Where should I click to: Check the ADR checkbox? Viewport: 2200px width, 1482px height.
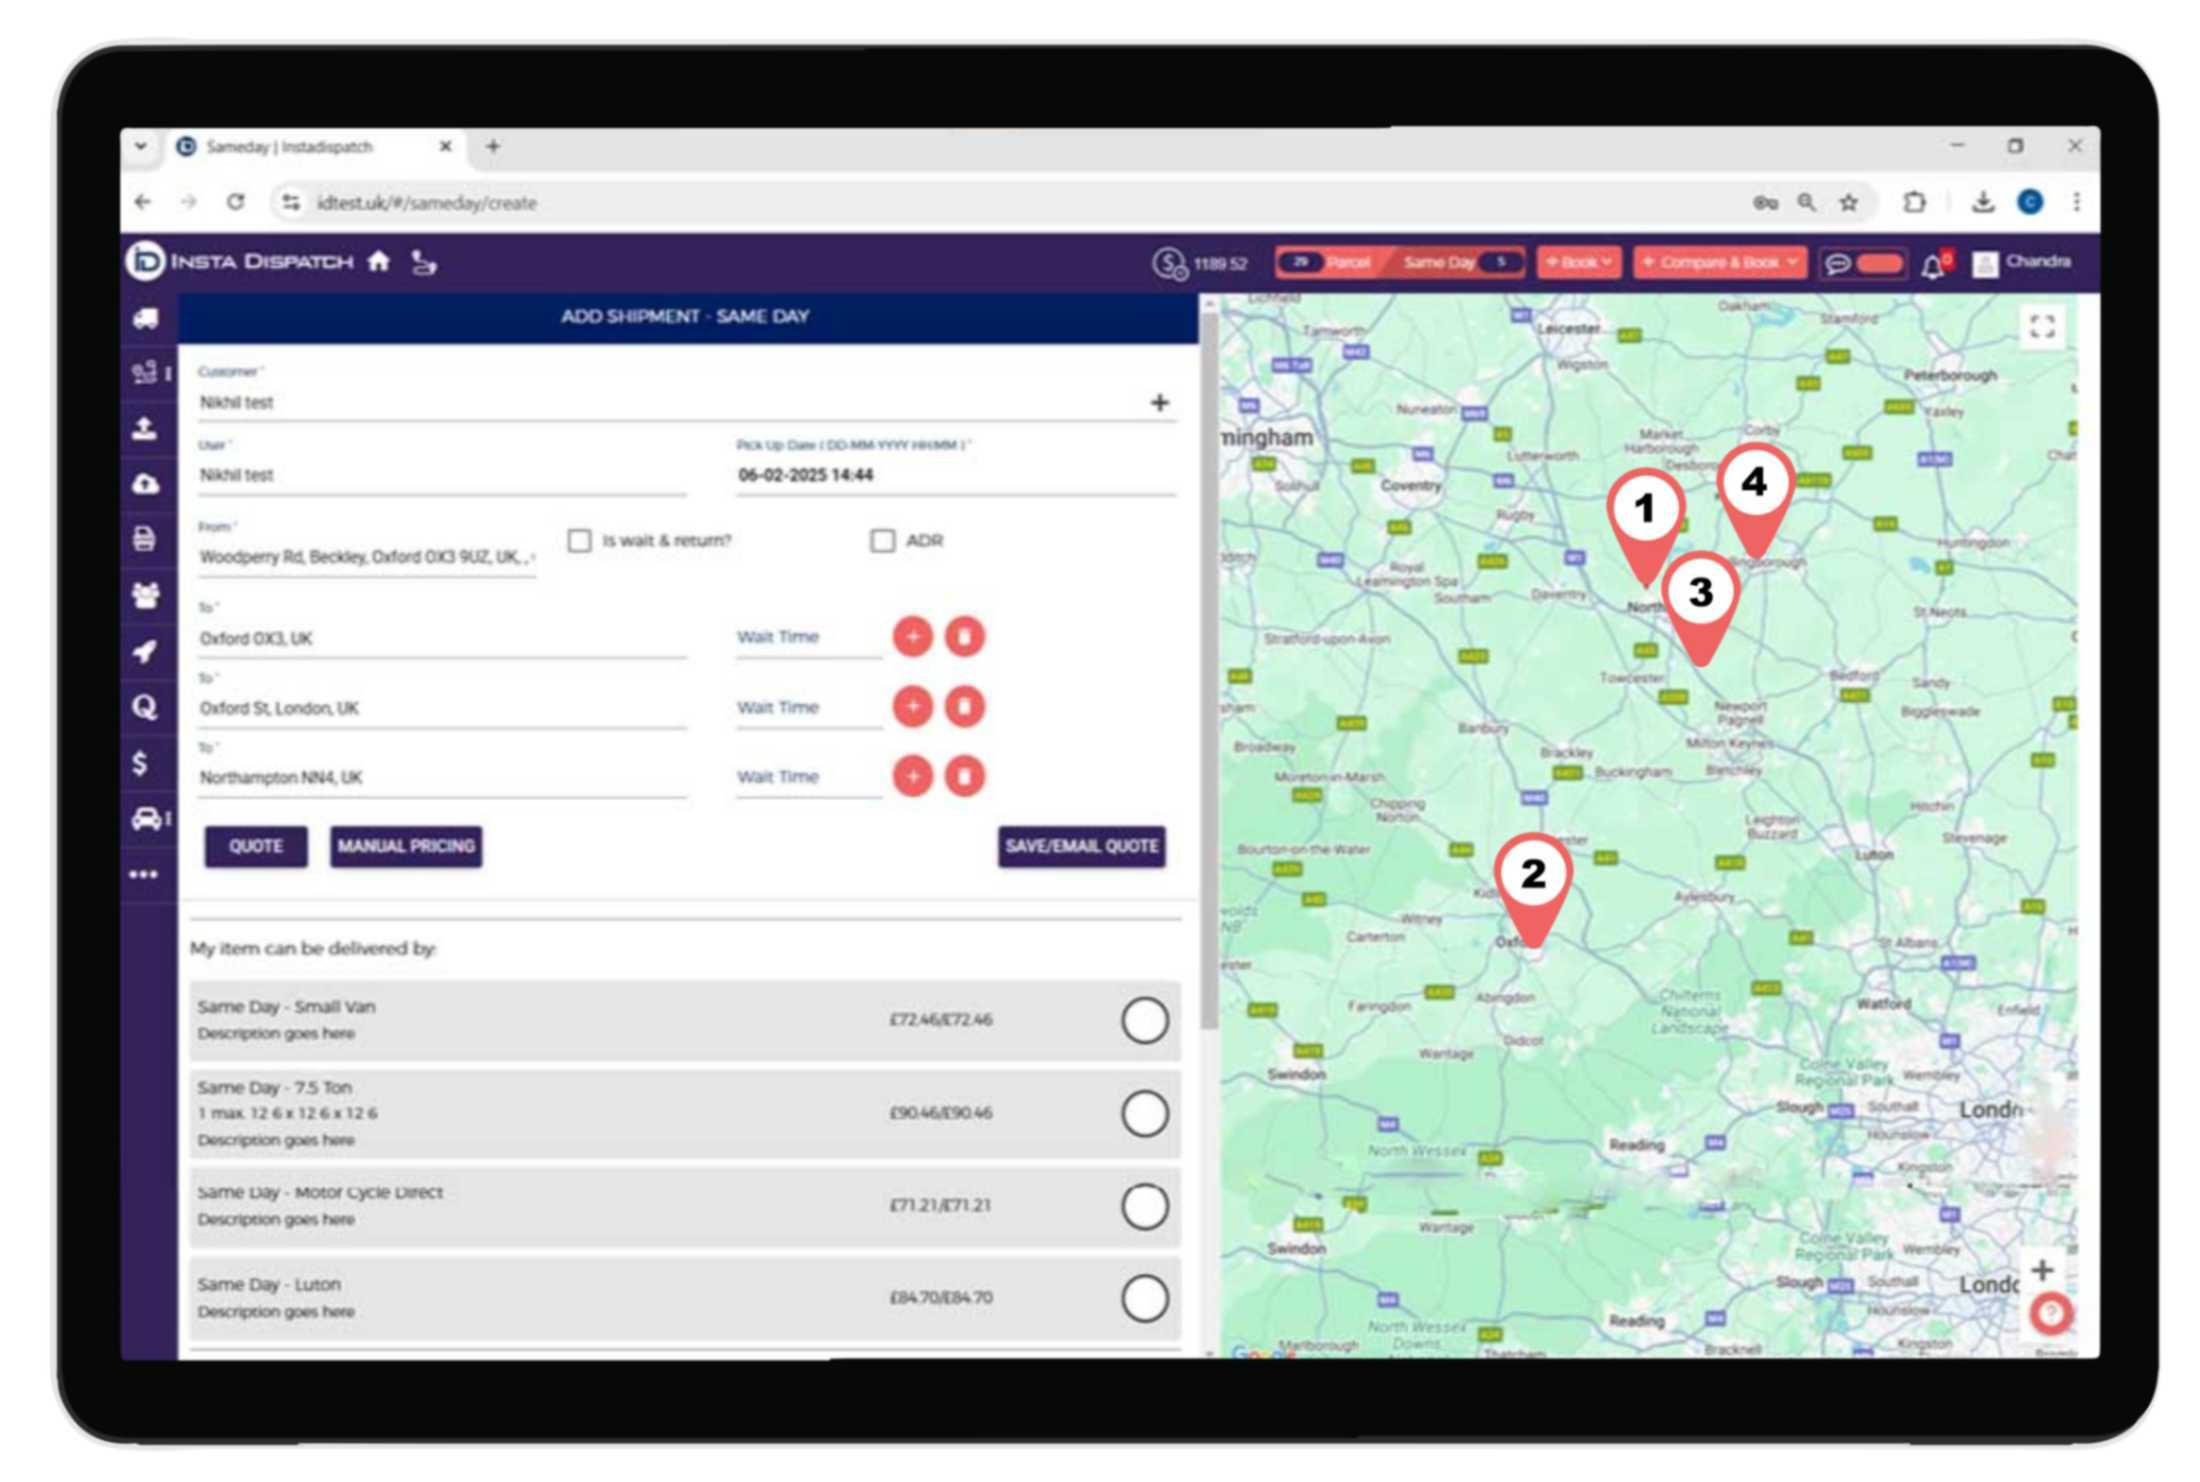(x=882, y=541)
